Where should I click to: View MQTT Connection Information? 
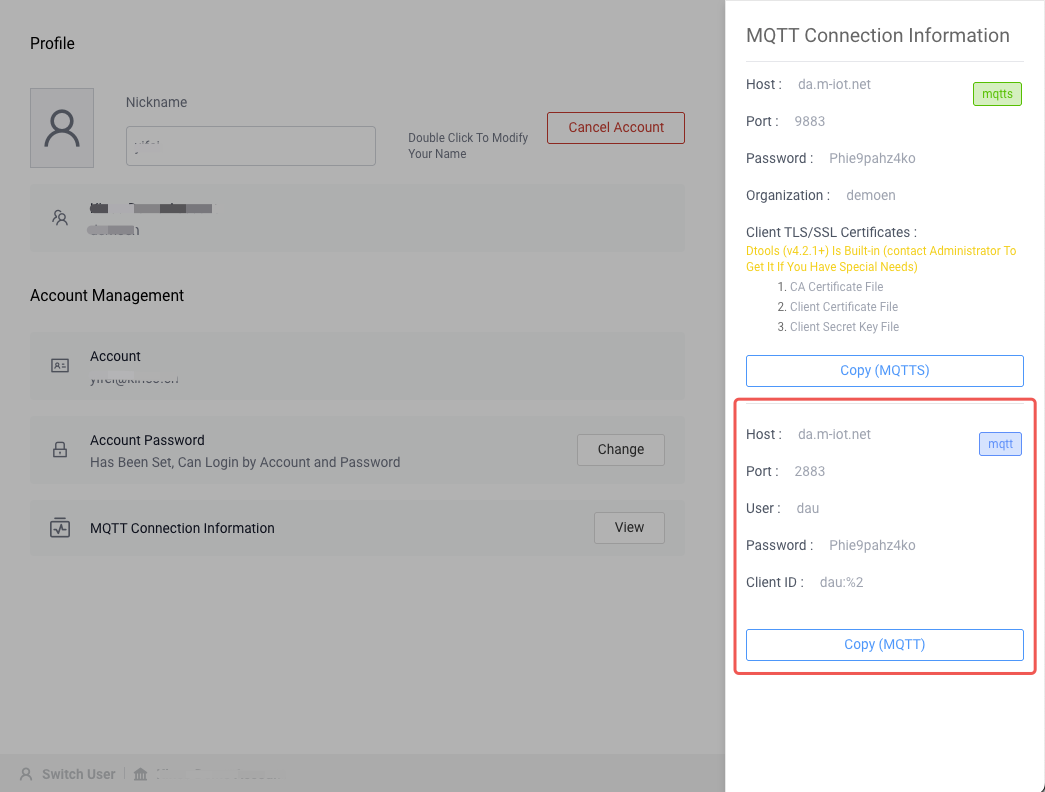click(x=629, y=528)
